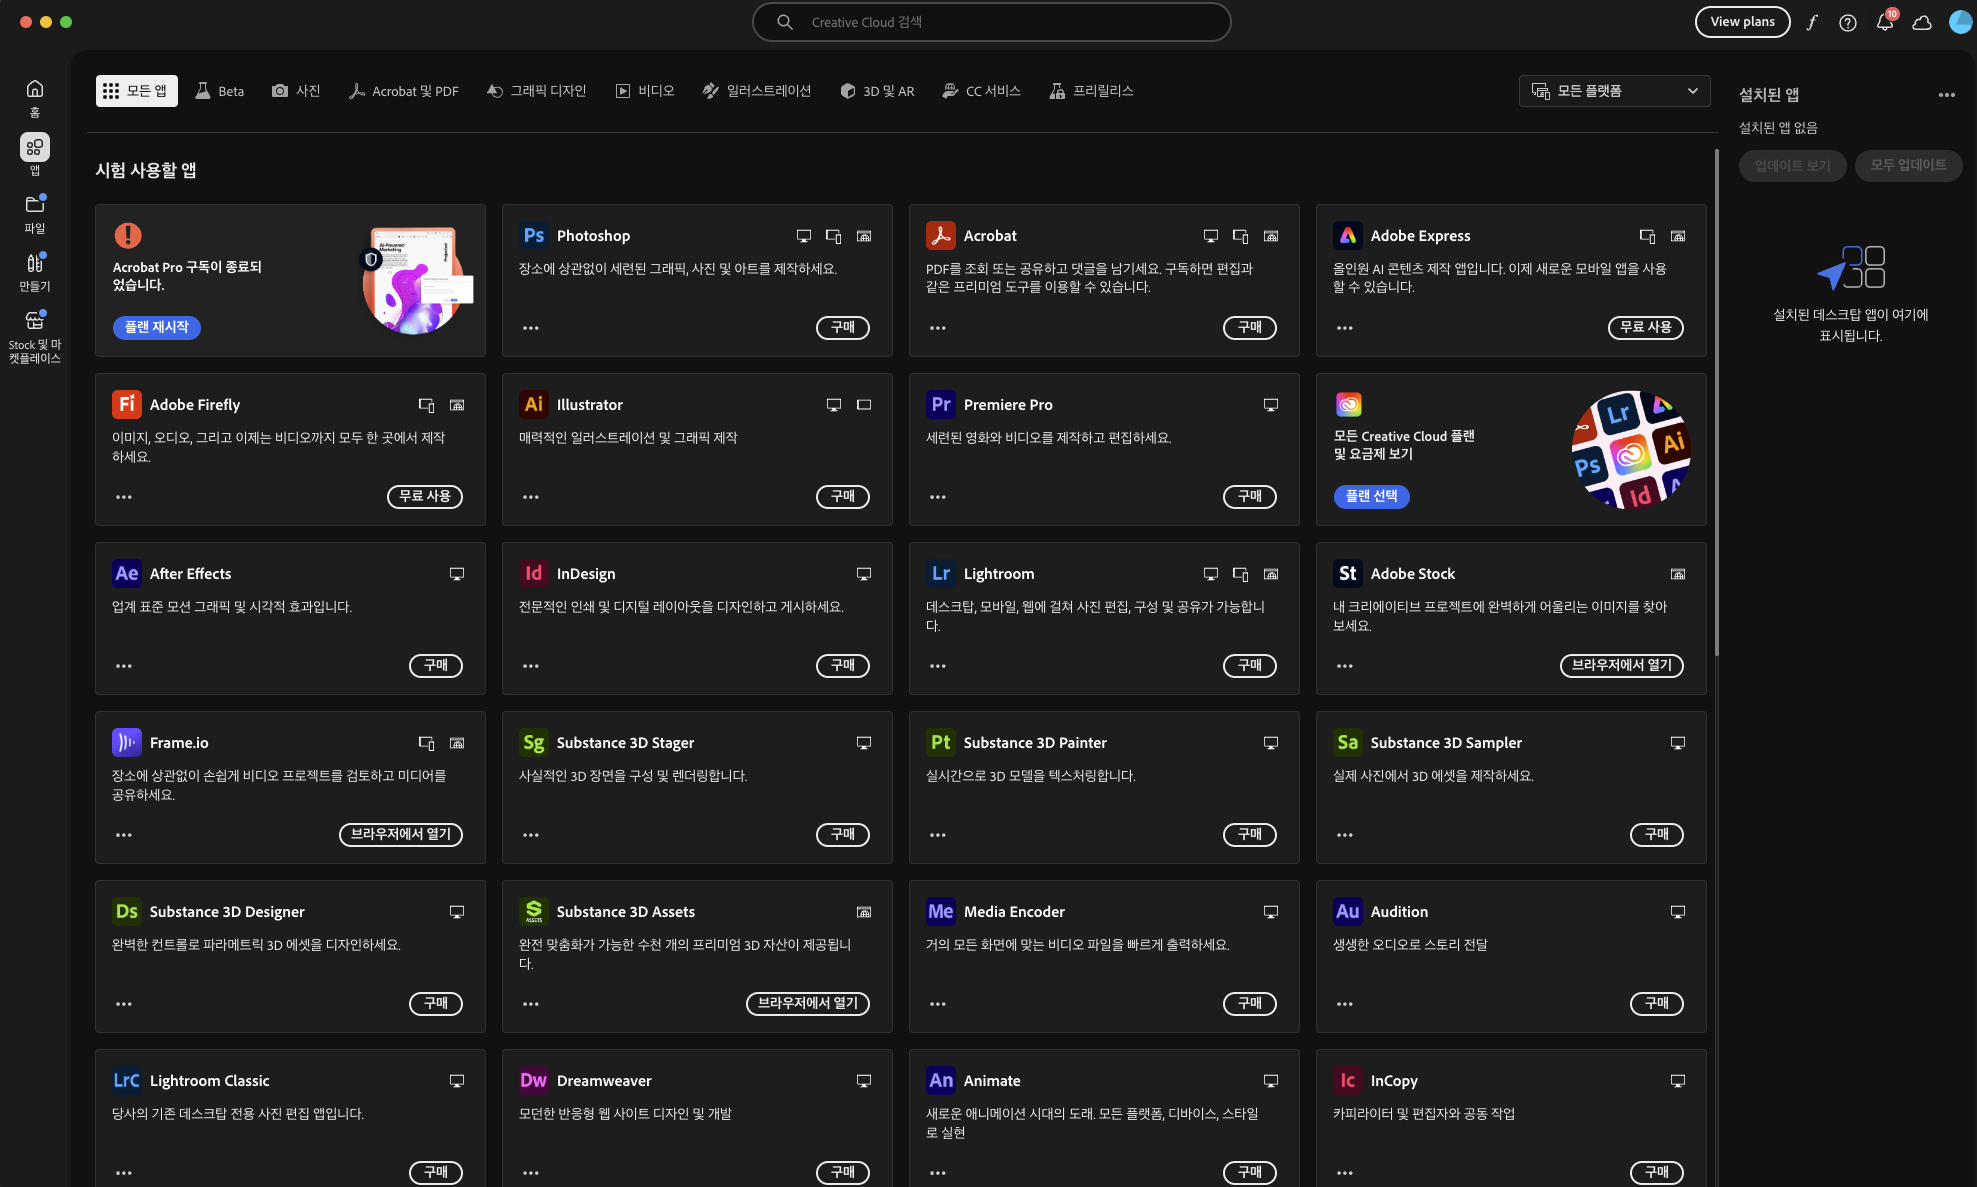1977x1187 pixels.
Task: Click 무료 사용 on Adobe Express
Action: point(1645,327)
